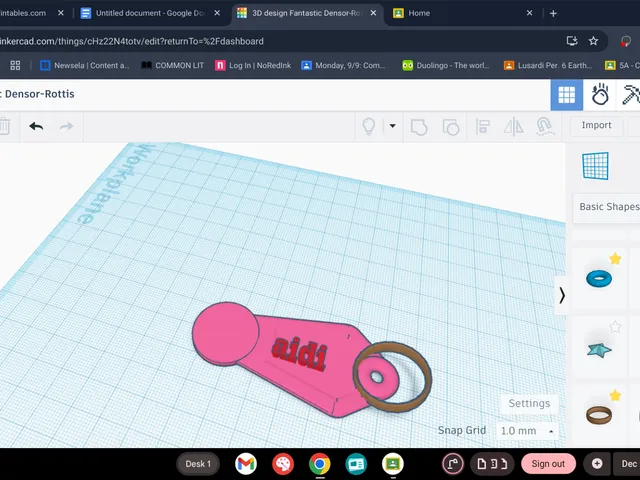Open the Blocks pickaxe icon
The image size is (640, 480).
click(630, 94)
